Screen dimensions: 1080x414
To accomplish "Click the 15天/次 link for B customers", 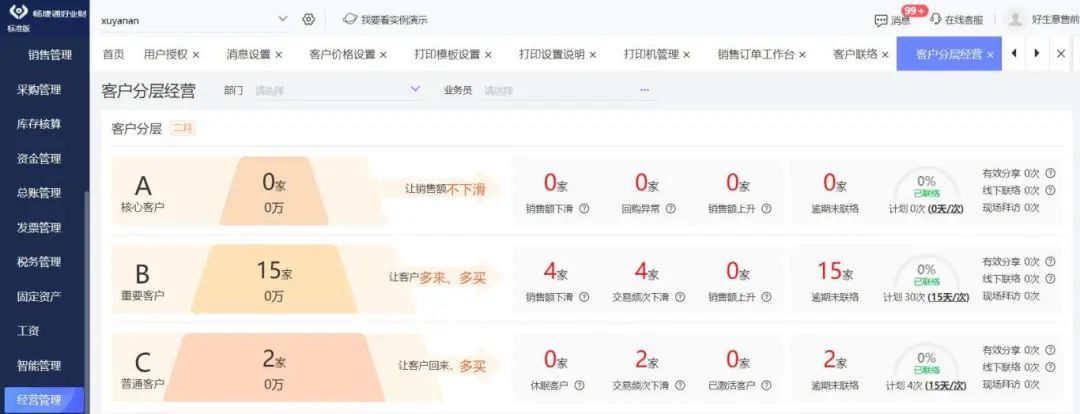I will tap(948, 297).
